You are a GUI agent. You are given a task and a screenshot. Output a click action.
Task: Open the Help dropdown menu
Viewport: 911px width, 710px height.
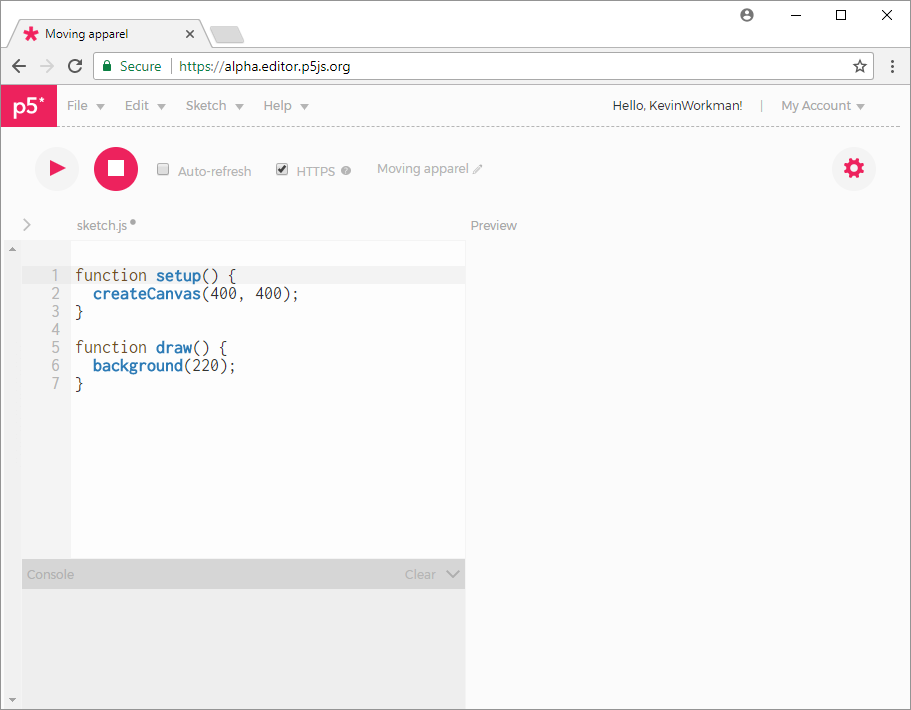point(285,106)
